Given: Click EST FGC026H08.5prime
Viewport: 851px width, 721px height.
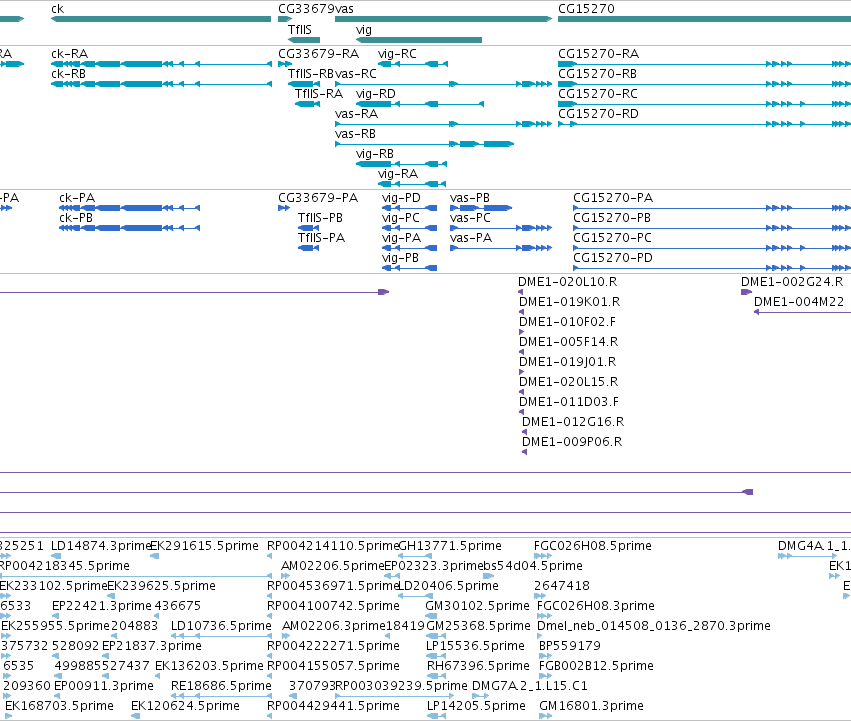Looking at the screenshot, I should (x=543, y=556).
